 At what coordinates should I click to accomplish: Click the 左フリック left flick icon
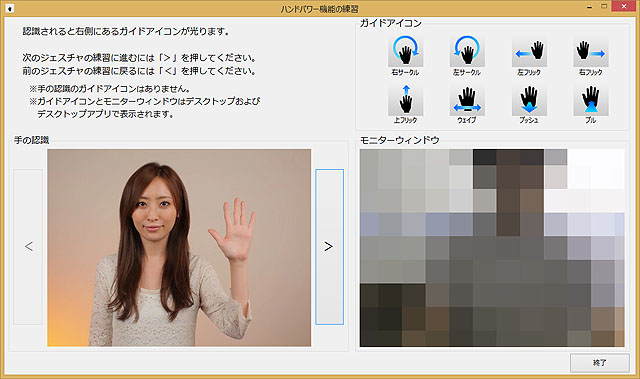[x=529, y=52]
